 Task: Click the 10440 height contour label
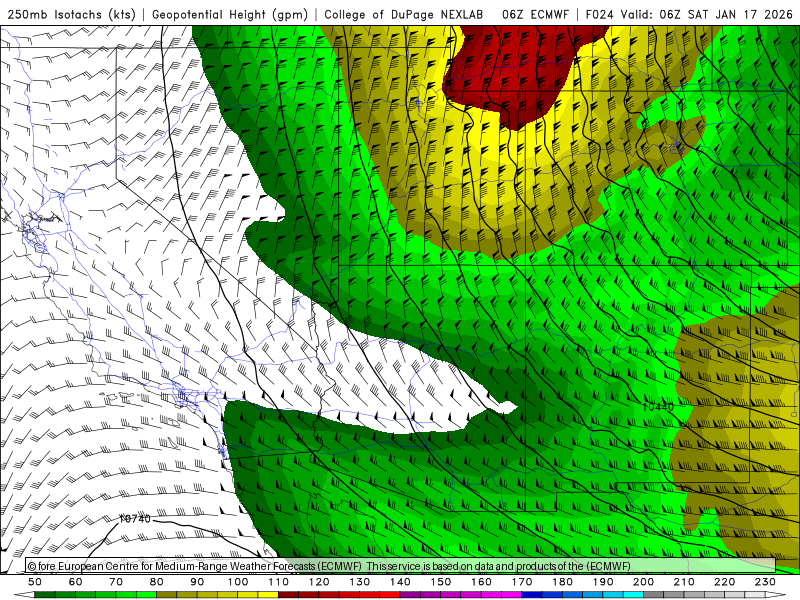(x=658, y=407)
